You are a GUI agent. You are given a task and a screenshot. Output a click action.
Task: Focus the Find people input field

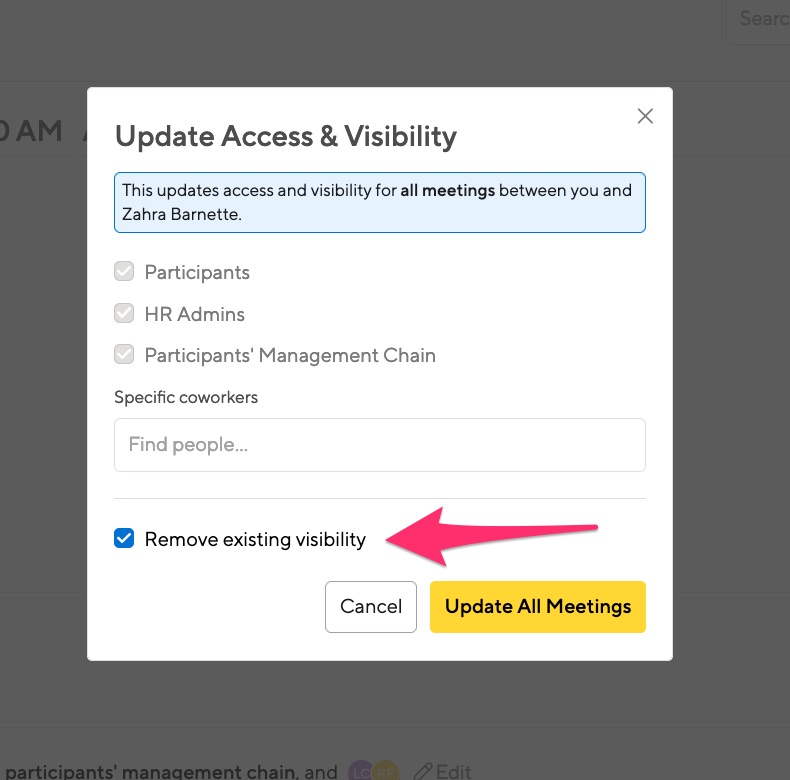pos(379,445)
